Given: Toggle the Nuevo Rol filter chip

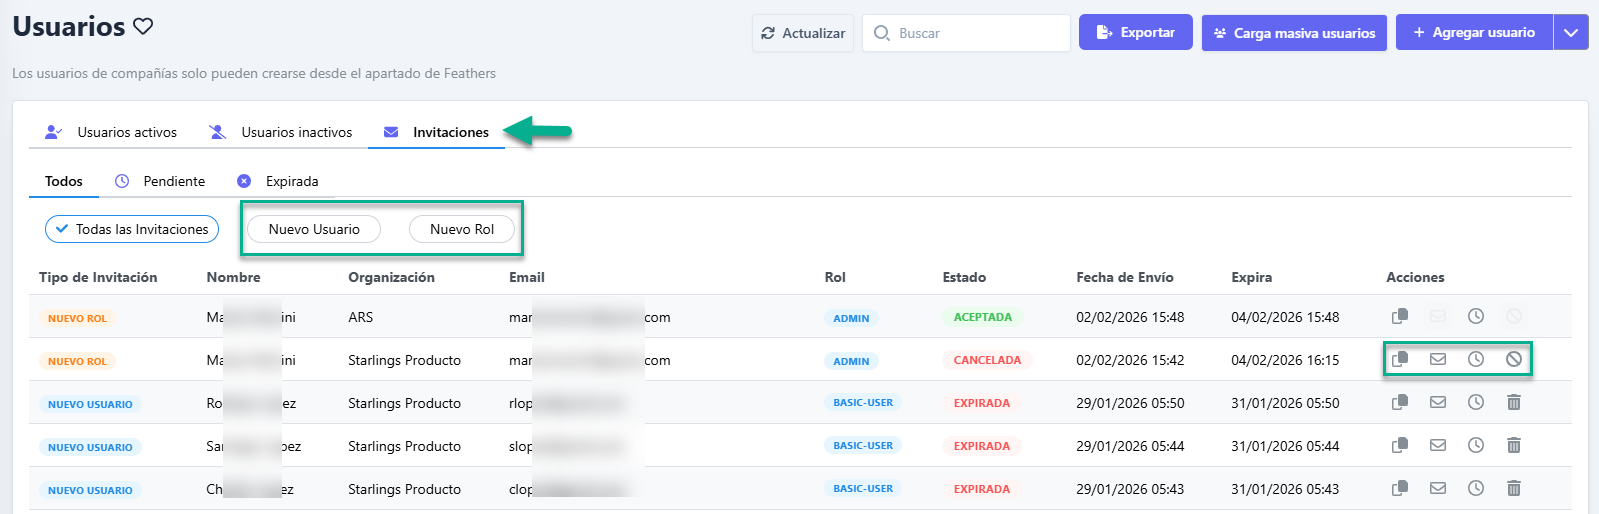Looking at the screenshot, I should click(x=462, y=229).
